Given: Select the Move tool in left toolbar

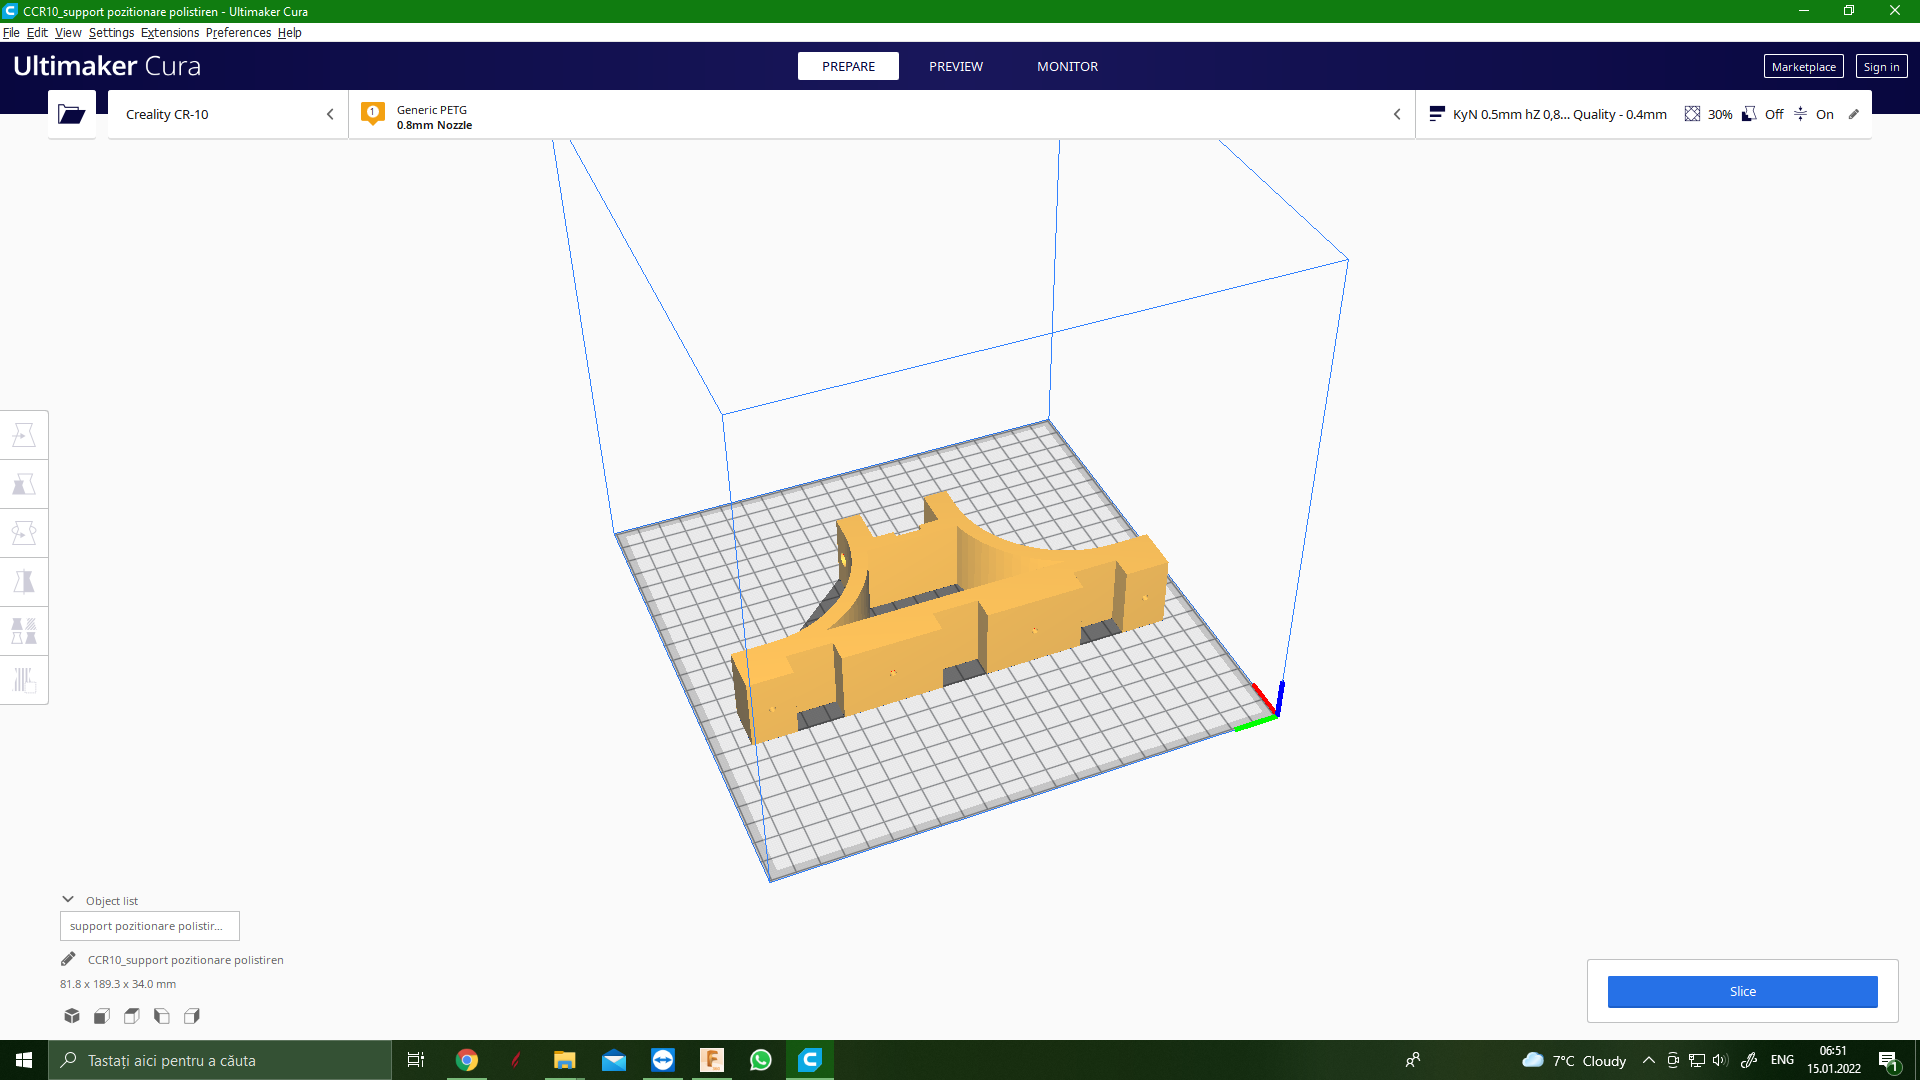Looking at the screenshot, I should (24, 435).
